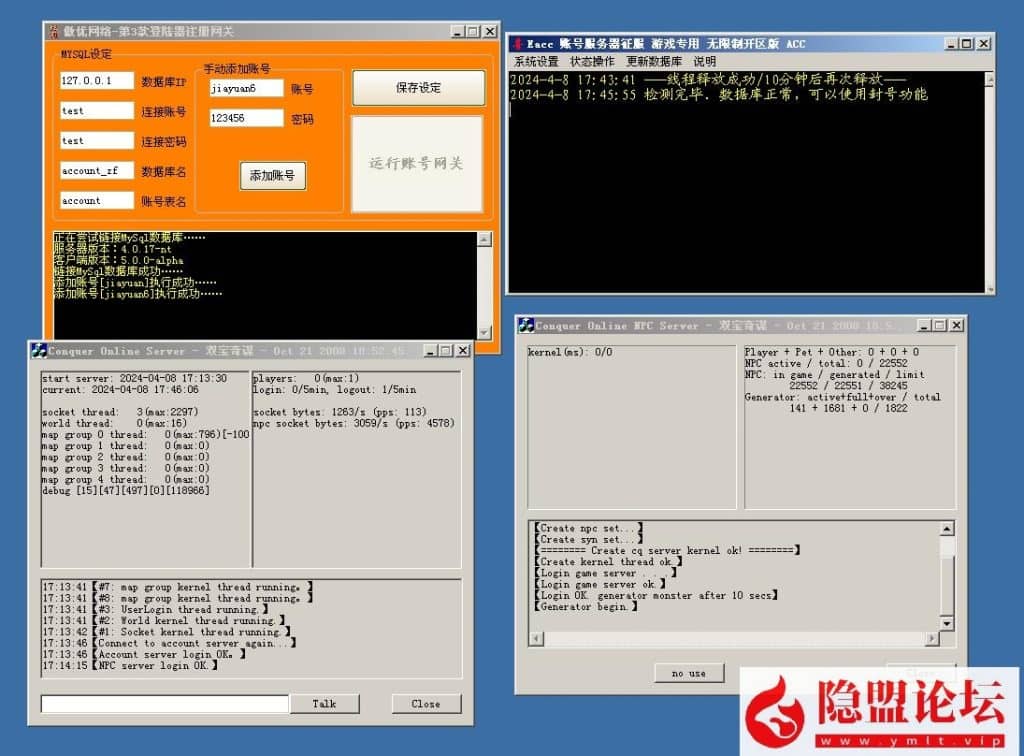
Task: Start the gateway with 运行账号网关
Action: coord(416,164)
